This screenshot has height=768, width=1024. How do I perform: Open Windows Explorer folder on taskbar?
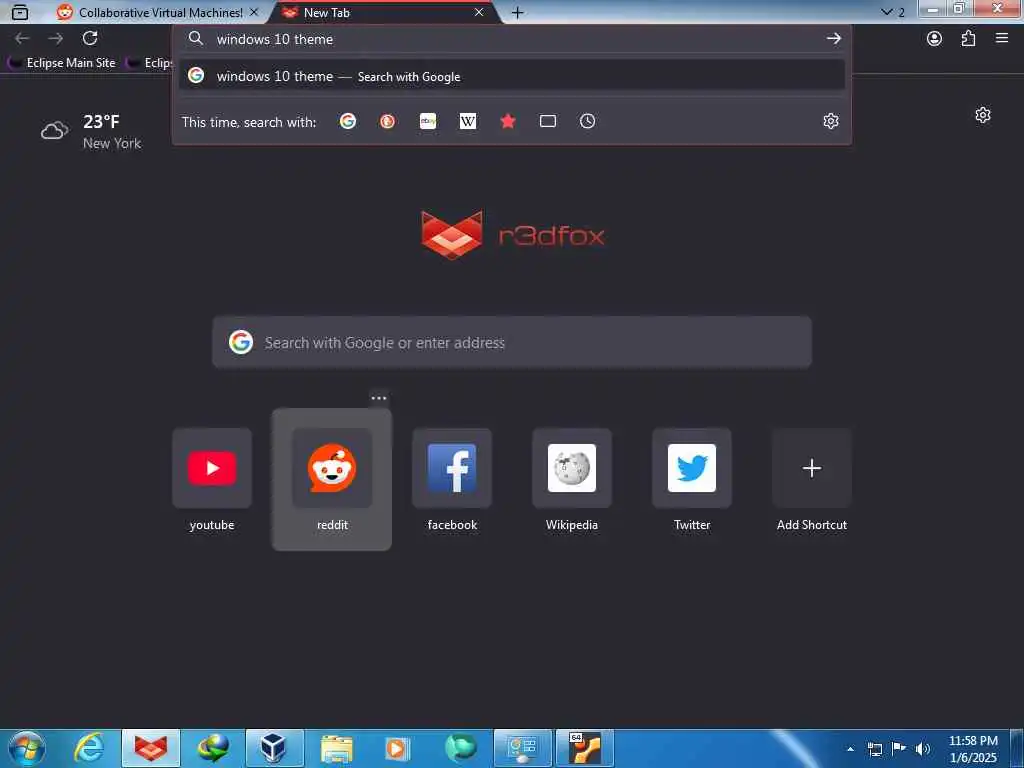tap(336, 748)
